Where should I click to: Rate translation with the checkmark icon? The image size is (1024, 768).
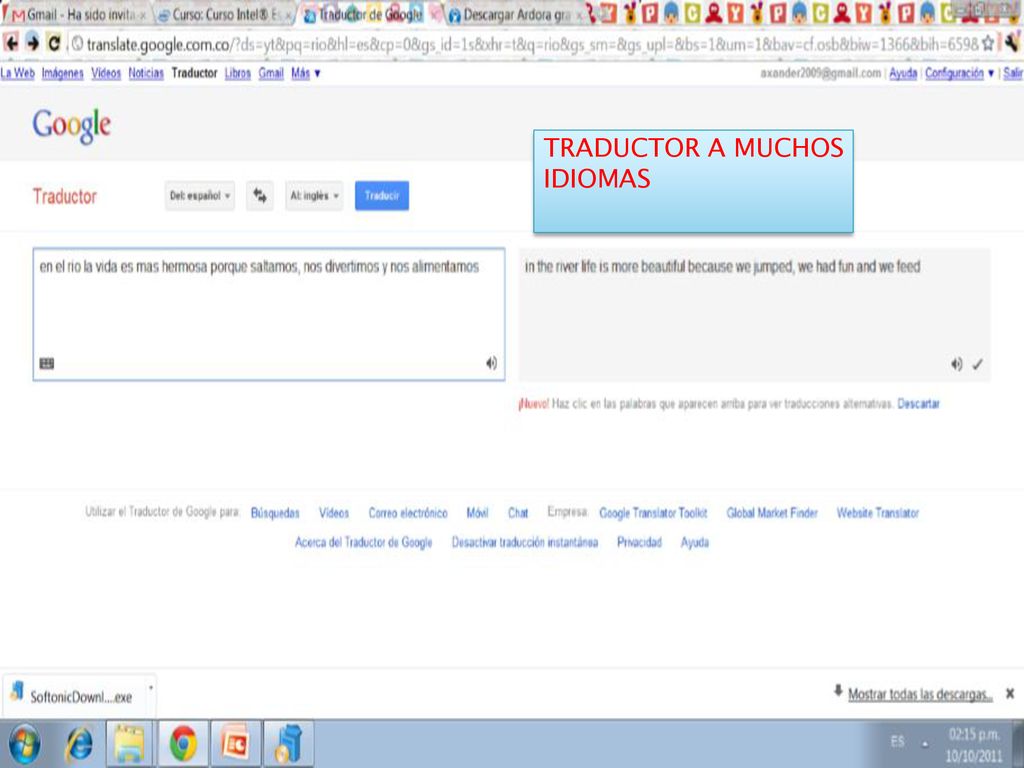(x=977, y=364)
